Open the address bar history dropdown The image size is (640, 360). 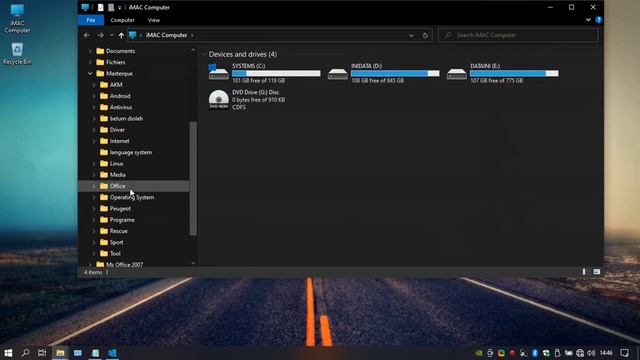click(x=411, y=36)
